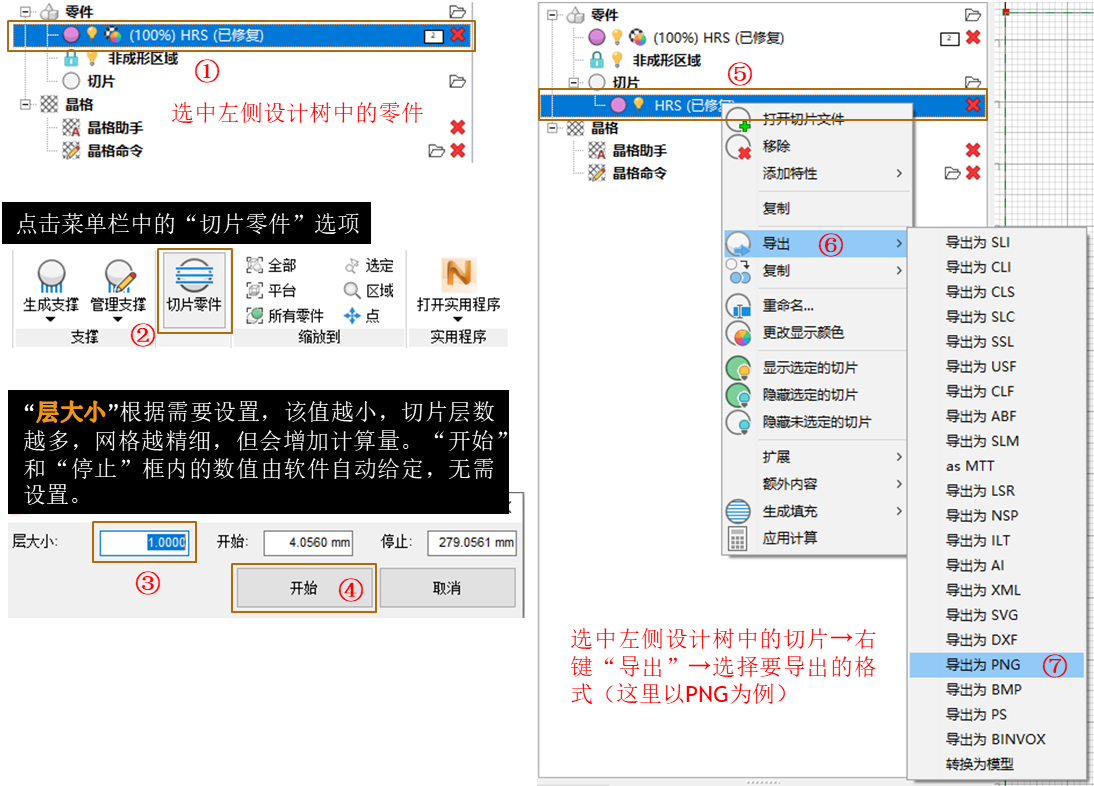The image size is (1094, 786).
Task: Toggle the lightbulb on the HRS slice
Action: [x=638, y=104]
